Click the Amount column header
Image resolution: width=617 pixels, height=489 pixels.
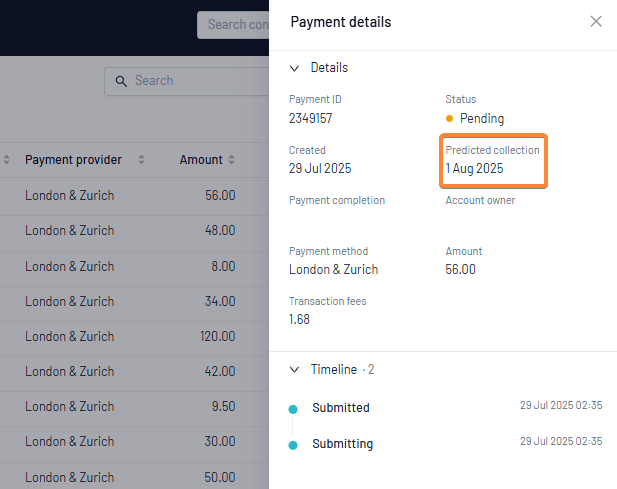tap(201, 160)
